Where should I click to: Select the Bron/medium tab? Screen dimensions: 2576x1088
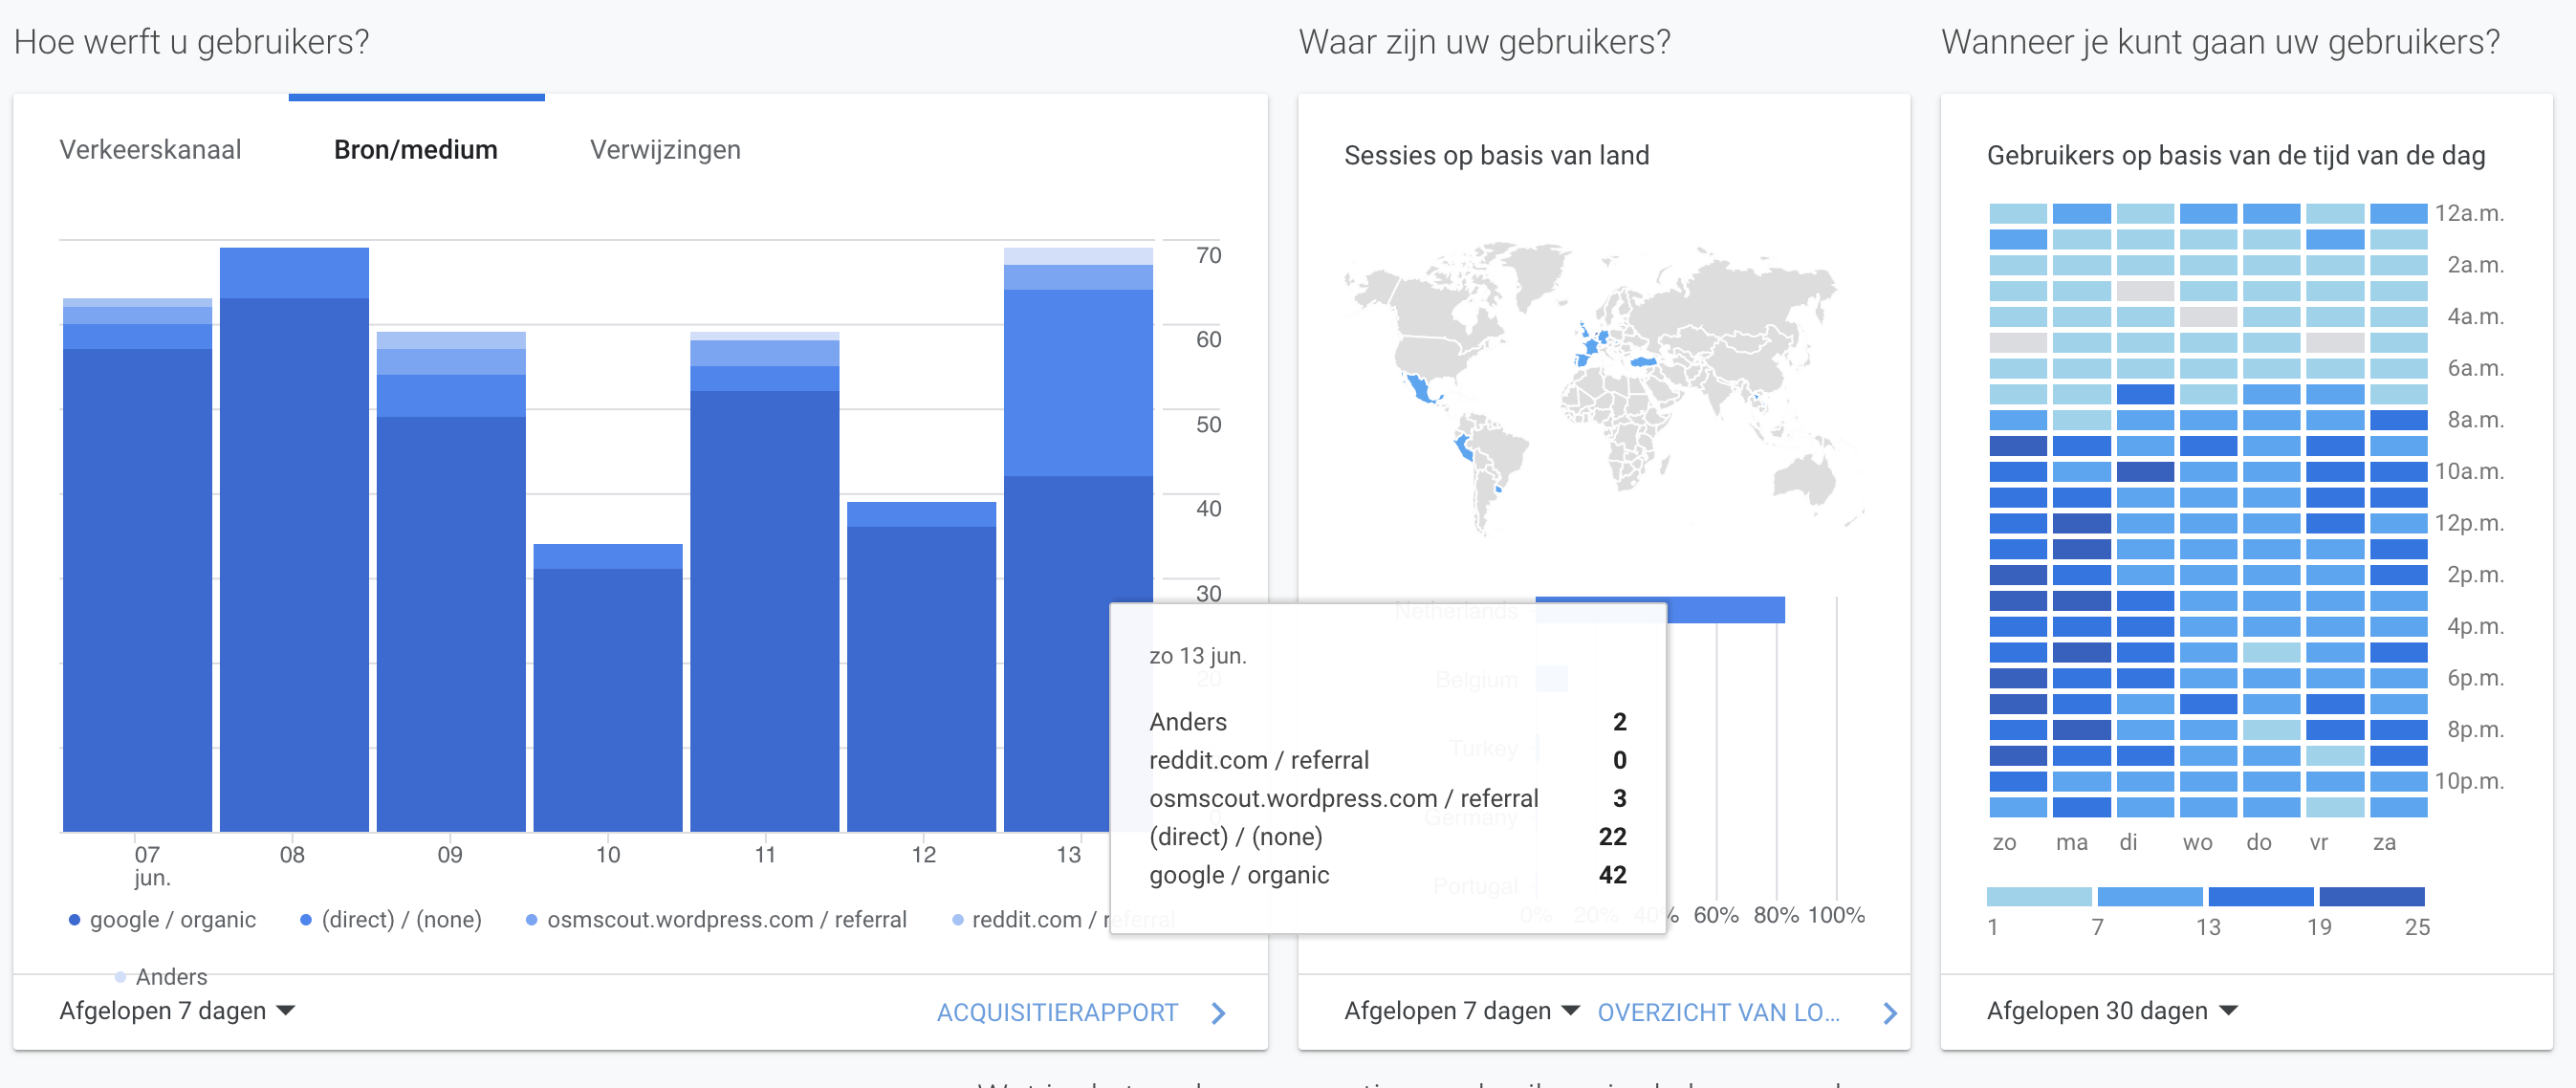(x=416, y=150)
